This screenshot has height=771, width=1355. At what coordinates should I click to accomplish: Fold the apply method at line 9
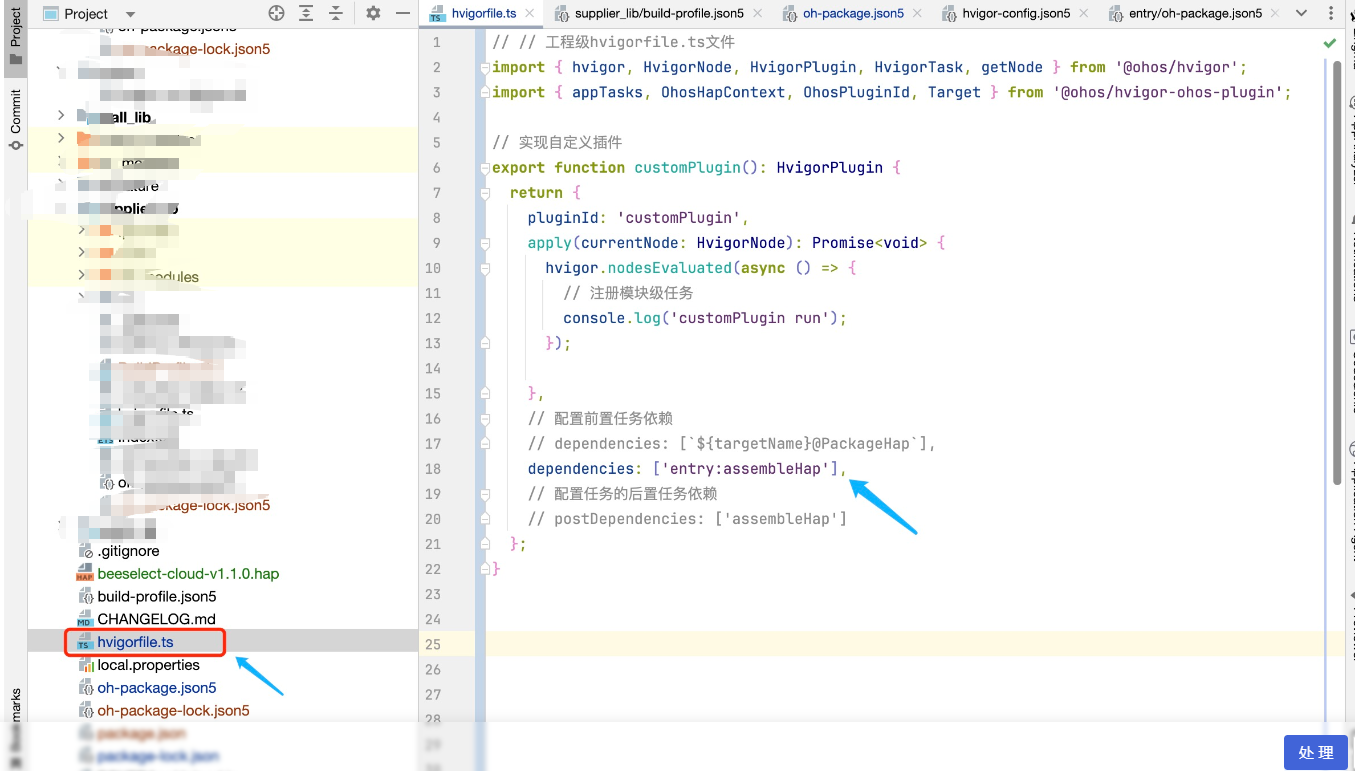click(485, 243)
